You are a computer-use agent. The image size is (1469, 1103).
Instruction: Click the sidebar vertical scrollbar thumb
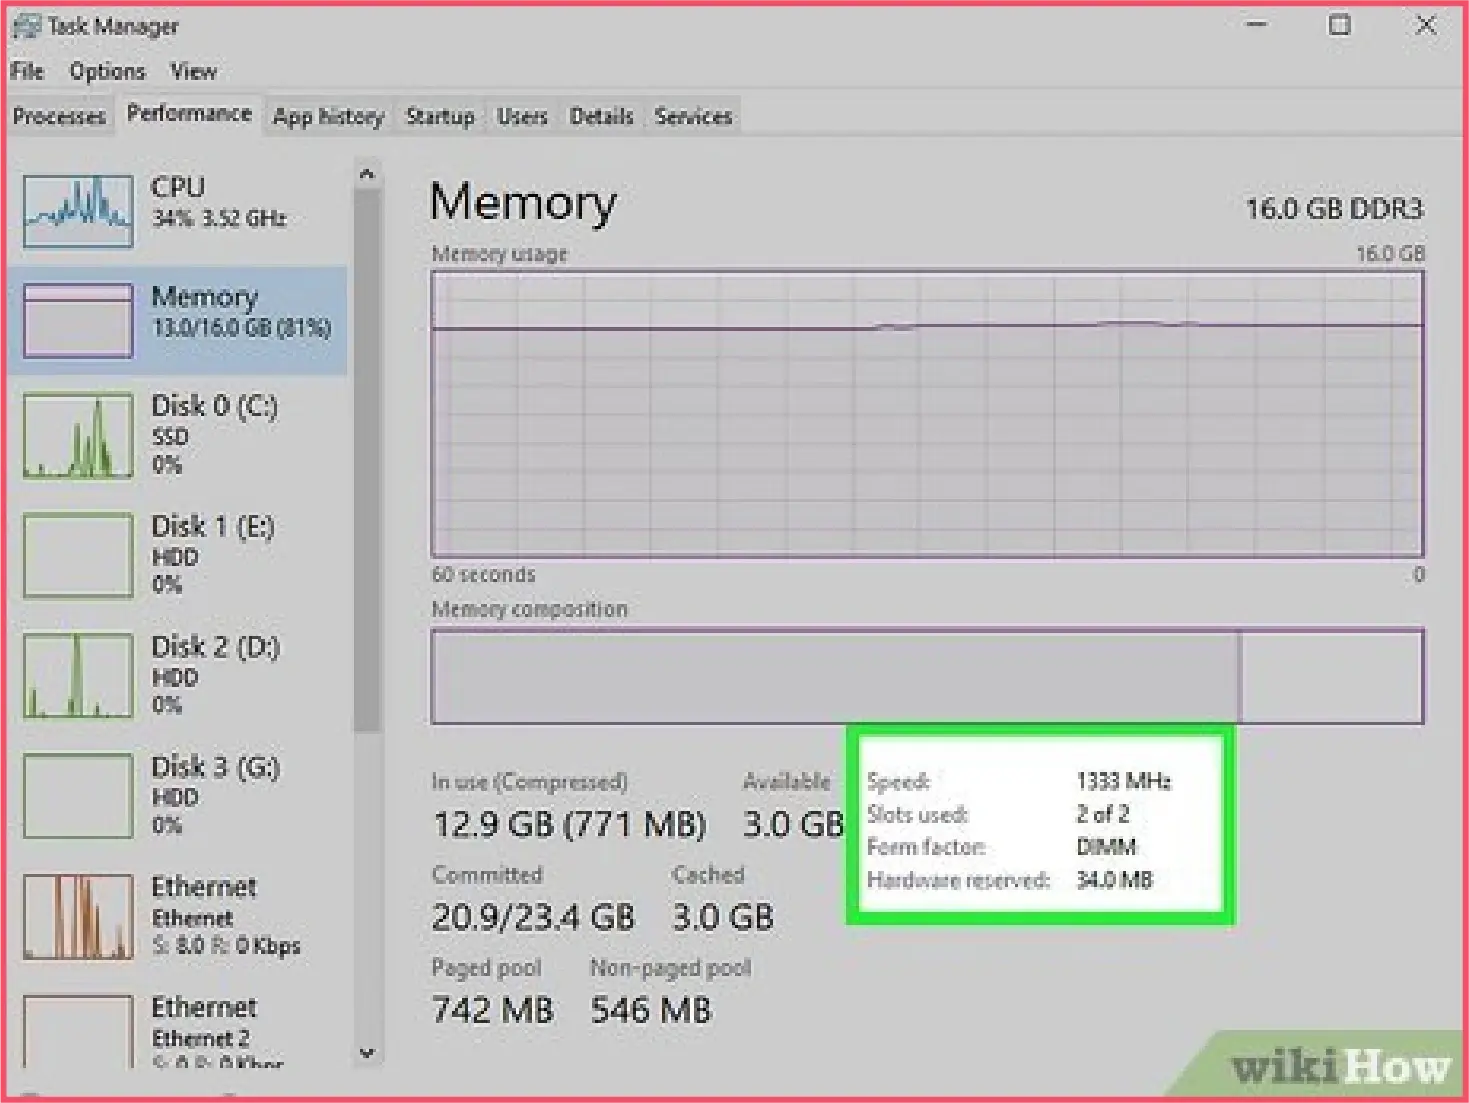pos(367,460)
